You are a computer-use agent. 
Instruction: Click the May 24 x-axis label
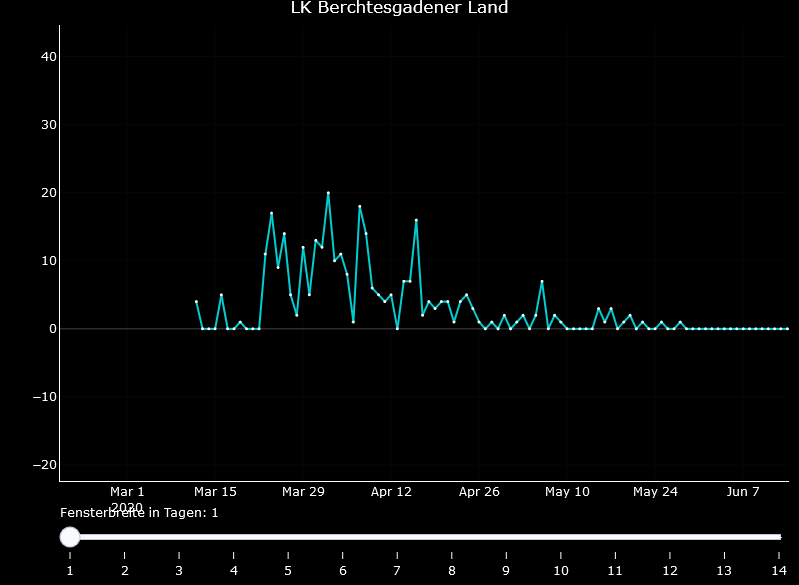click(655, 492)
